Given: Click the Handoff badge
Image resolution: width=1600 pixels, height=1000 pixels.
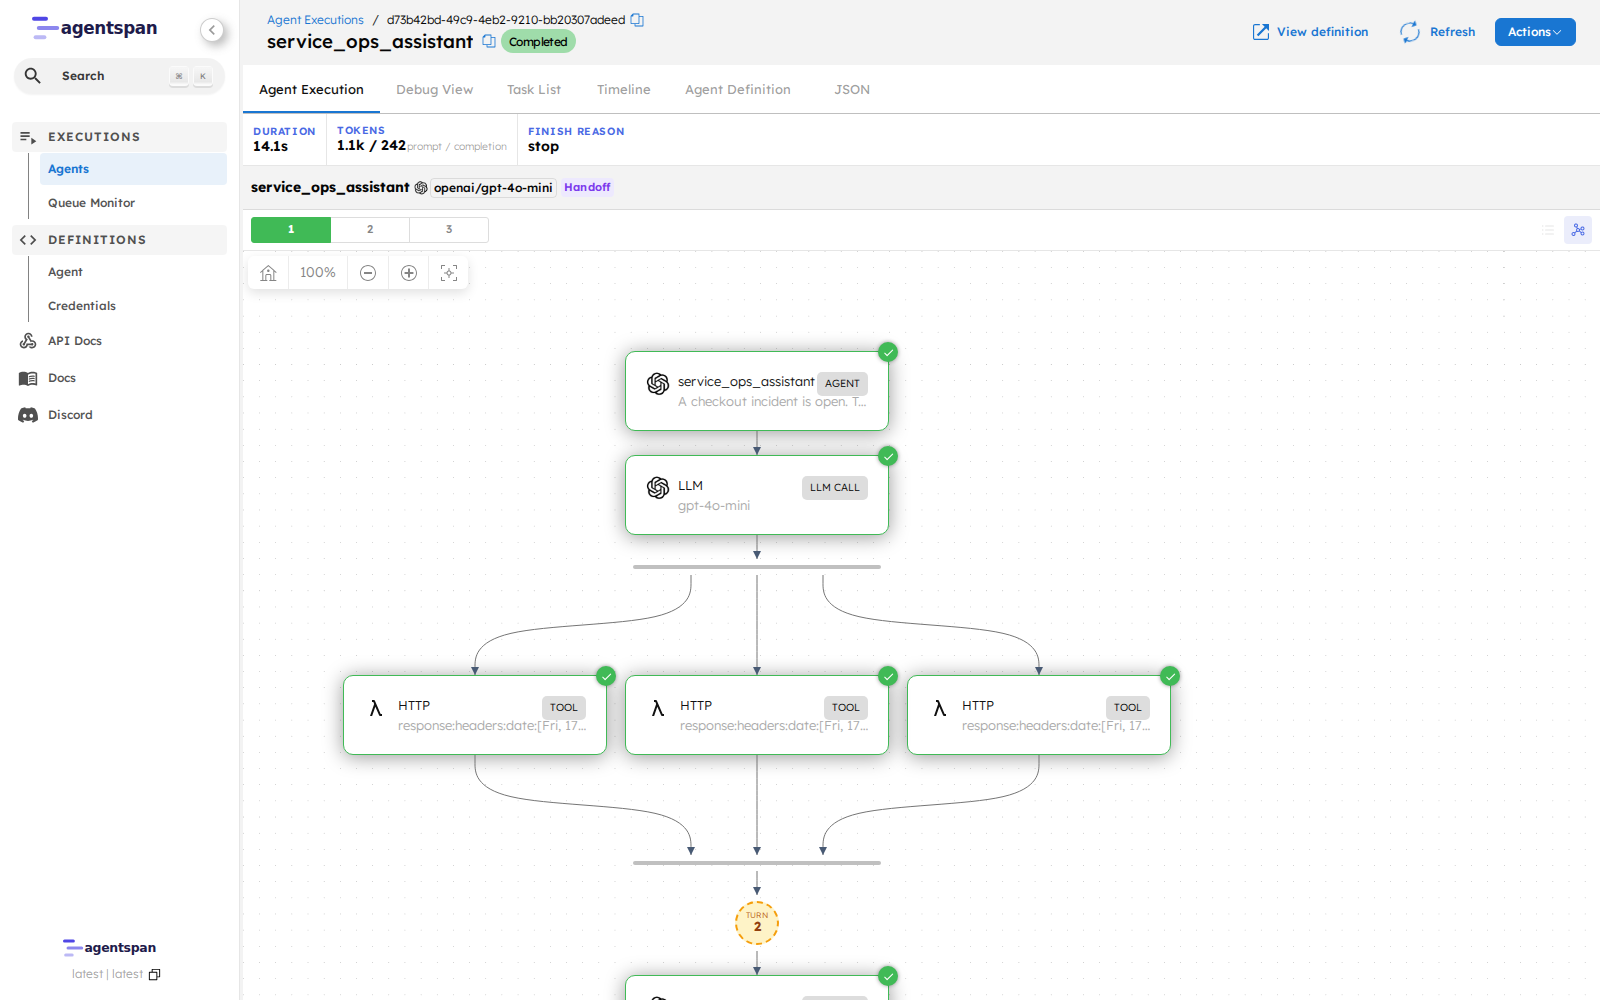Looking at the screenshot, I should [x=587, y=188].
